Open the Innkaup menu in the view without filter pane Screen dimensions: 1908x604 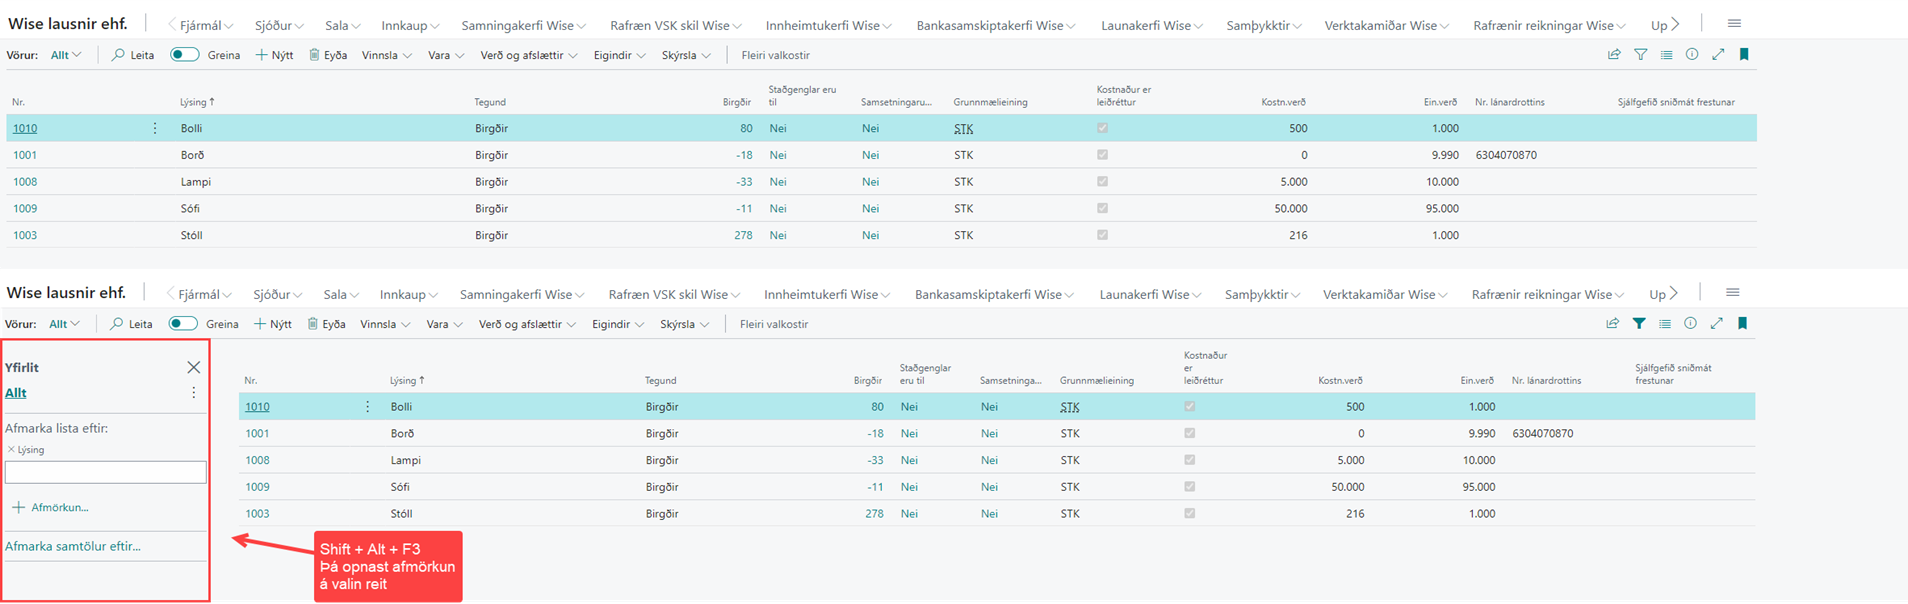coord(410,25)
